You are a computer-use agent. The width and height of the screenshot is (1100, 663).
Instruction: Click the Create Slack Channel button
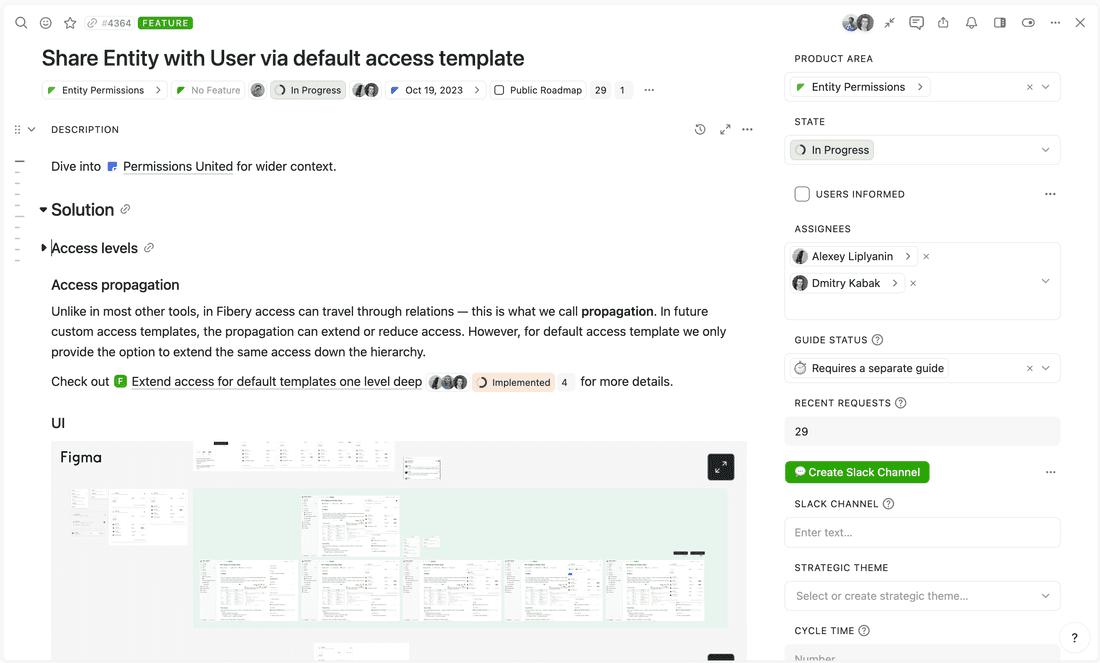pyautogui.click(x=857, y=472)
